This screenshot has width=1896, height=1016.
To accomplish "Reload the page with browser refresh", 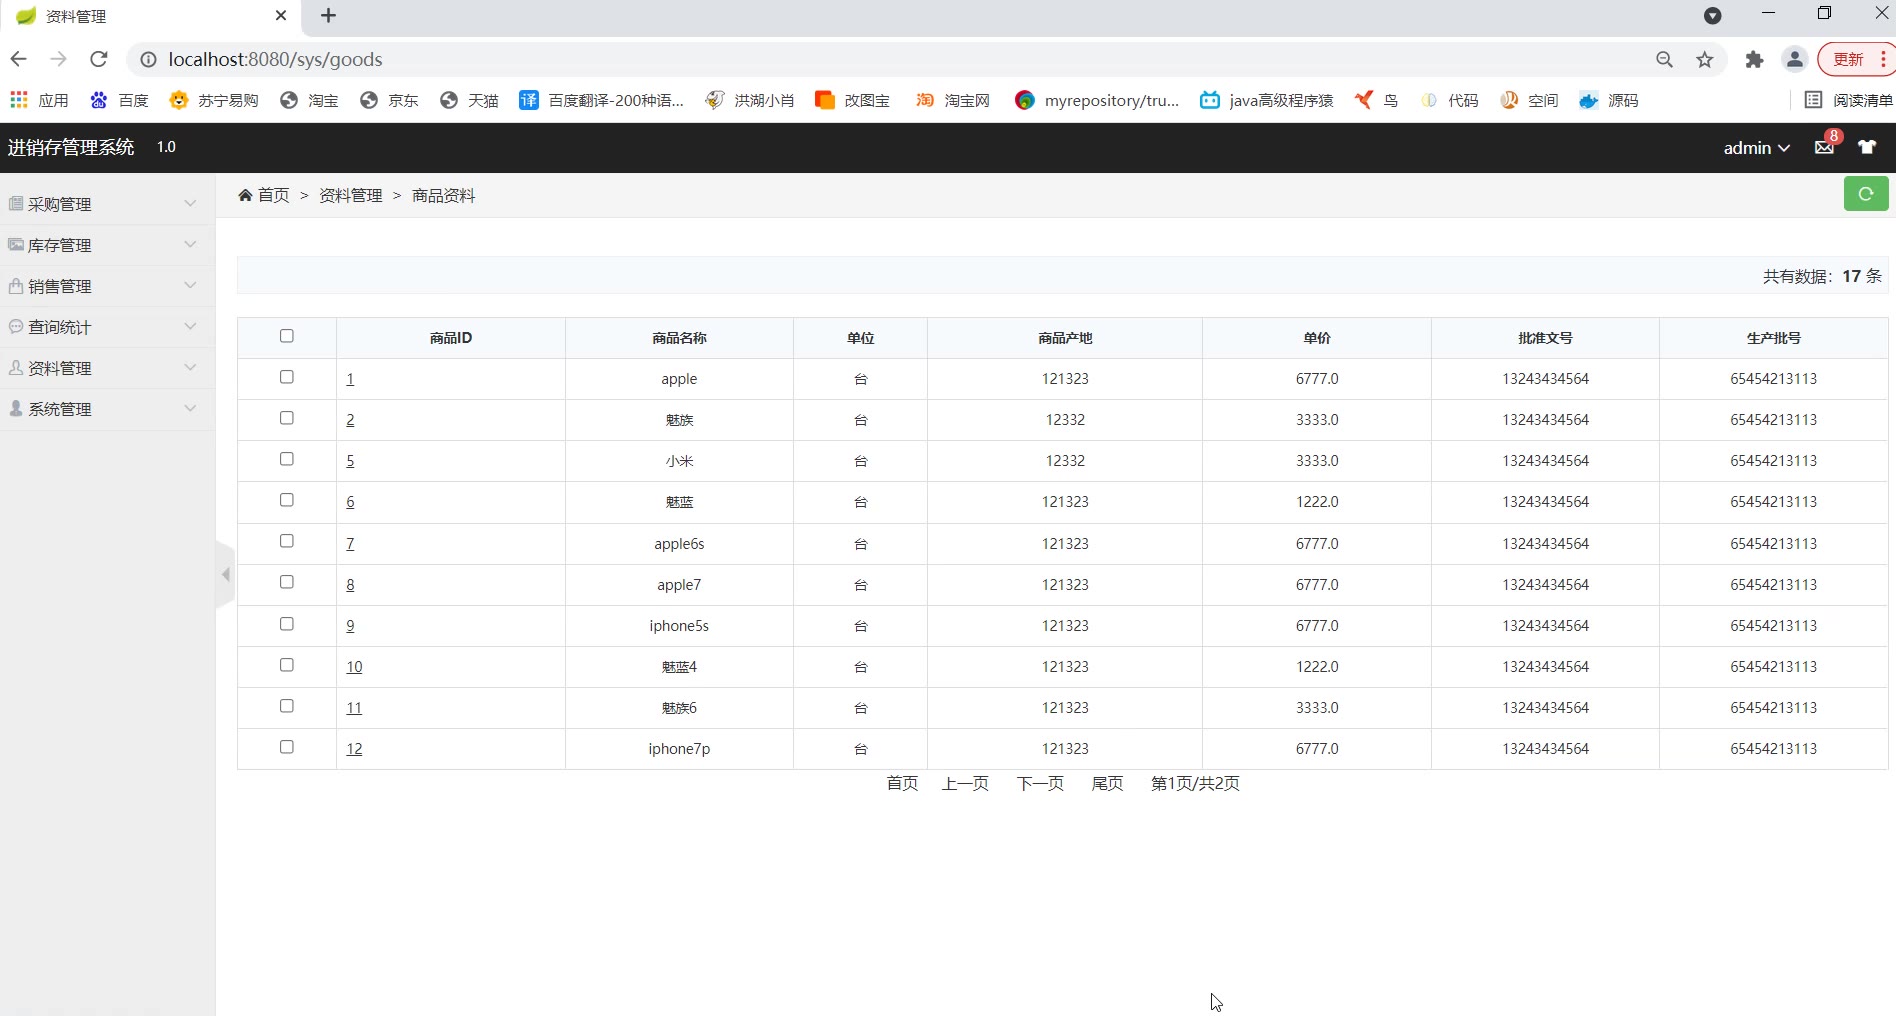I will (x=98, y=59).
